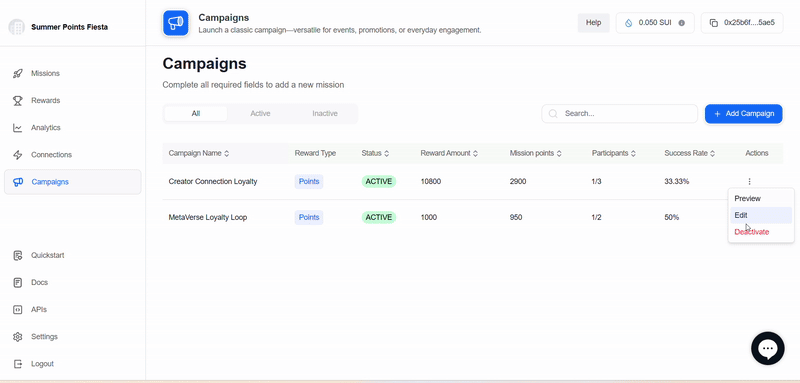Sort by Campaign Name column arrows

point(227,153)
